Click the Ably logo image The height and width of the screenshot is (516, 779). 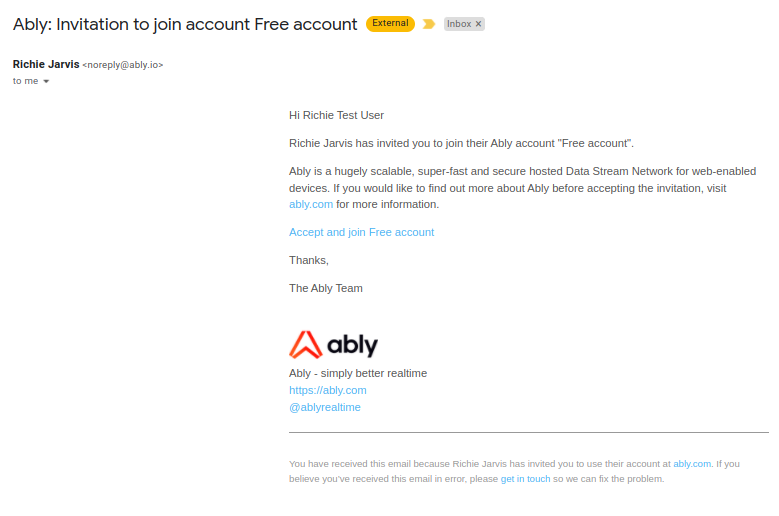tap(333, 345)
